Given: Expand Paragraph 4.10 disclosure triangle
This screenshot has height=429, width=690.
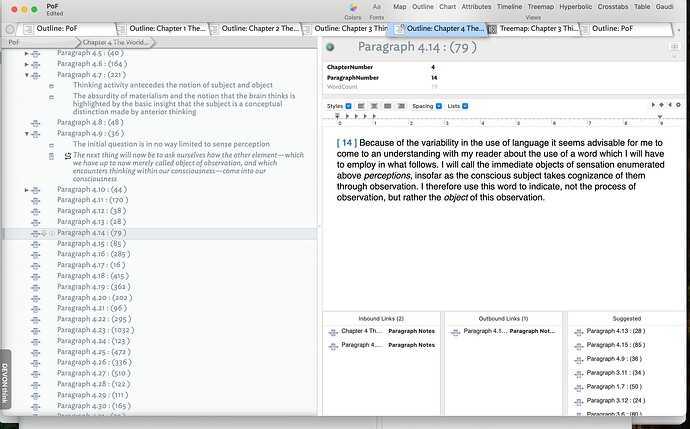Looking at the screenshot, I should (x=26, y=190).
